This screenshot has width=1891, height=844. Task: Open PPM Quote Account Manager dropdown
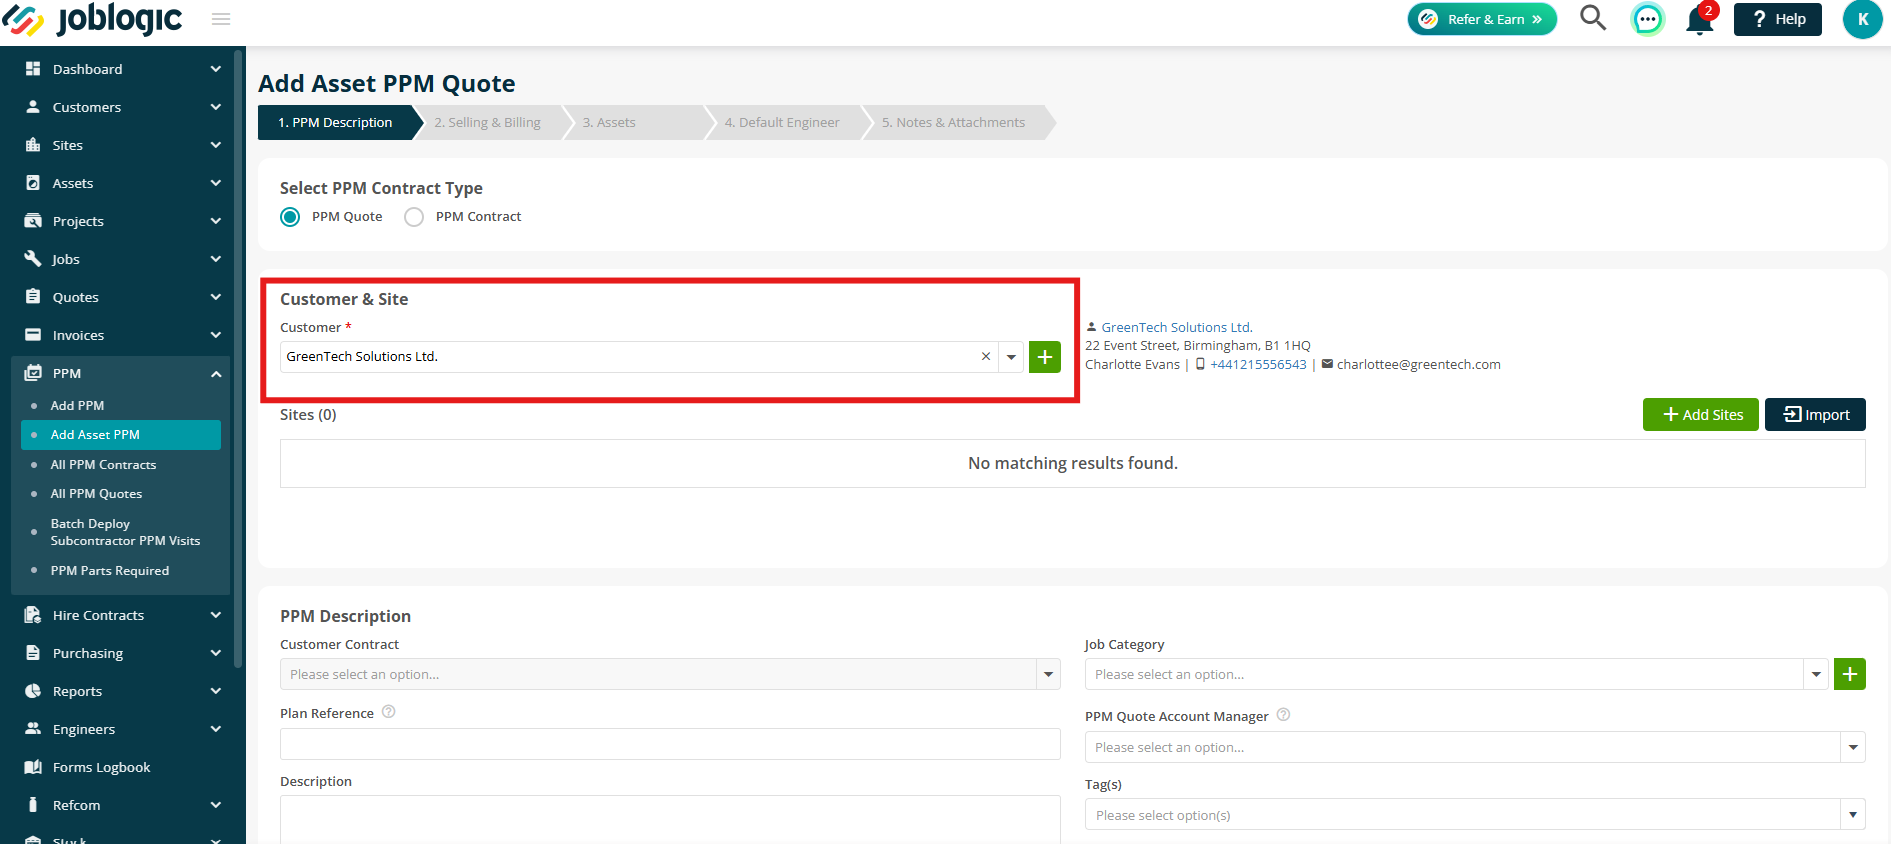[x=1853, y=747]
